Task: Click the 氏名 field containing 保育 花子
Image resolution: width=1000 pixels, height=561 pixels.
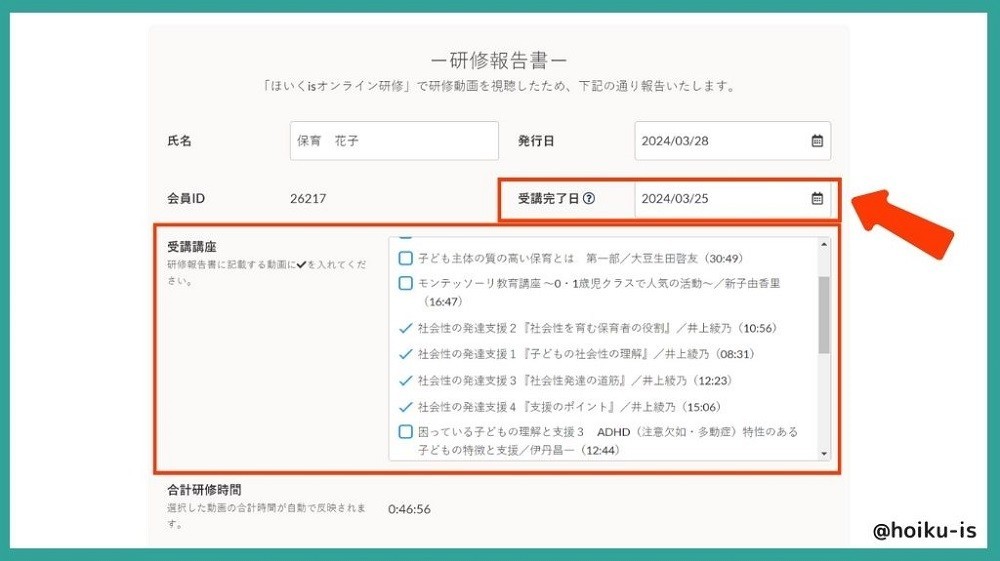Action: [394, 141]
